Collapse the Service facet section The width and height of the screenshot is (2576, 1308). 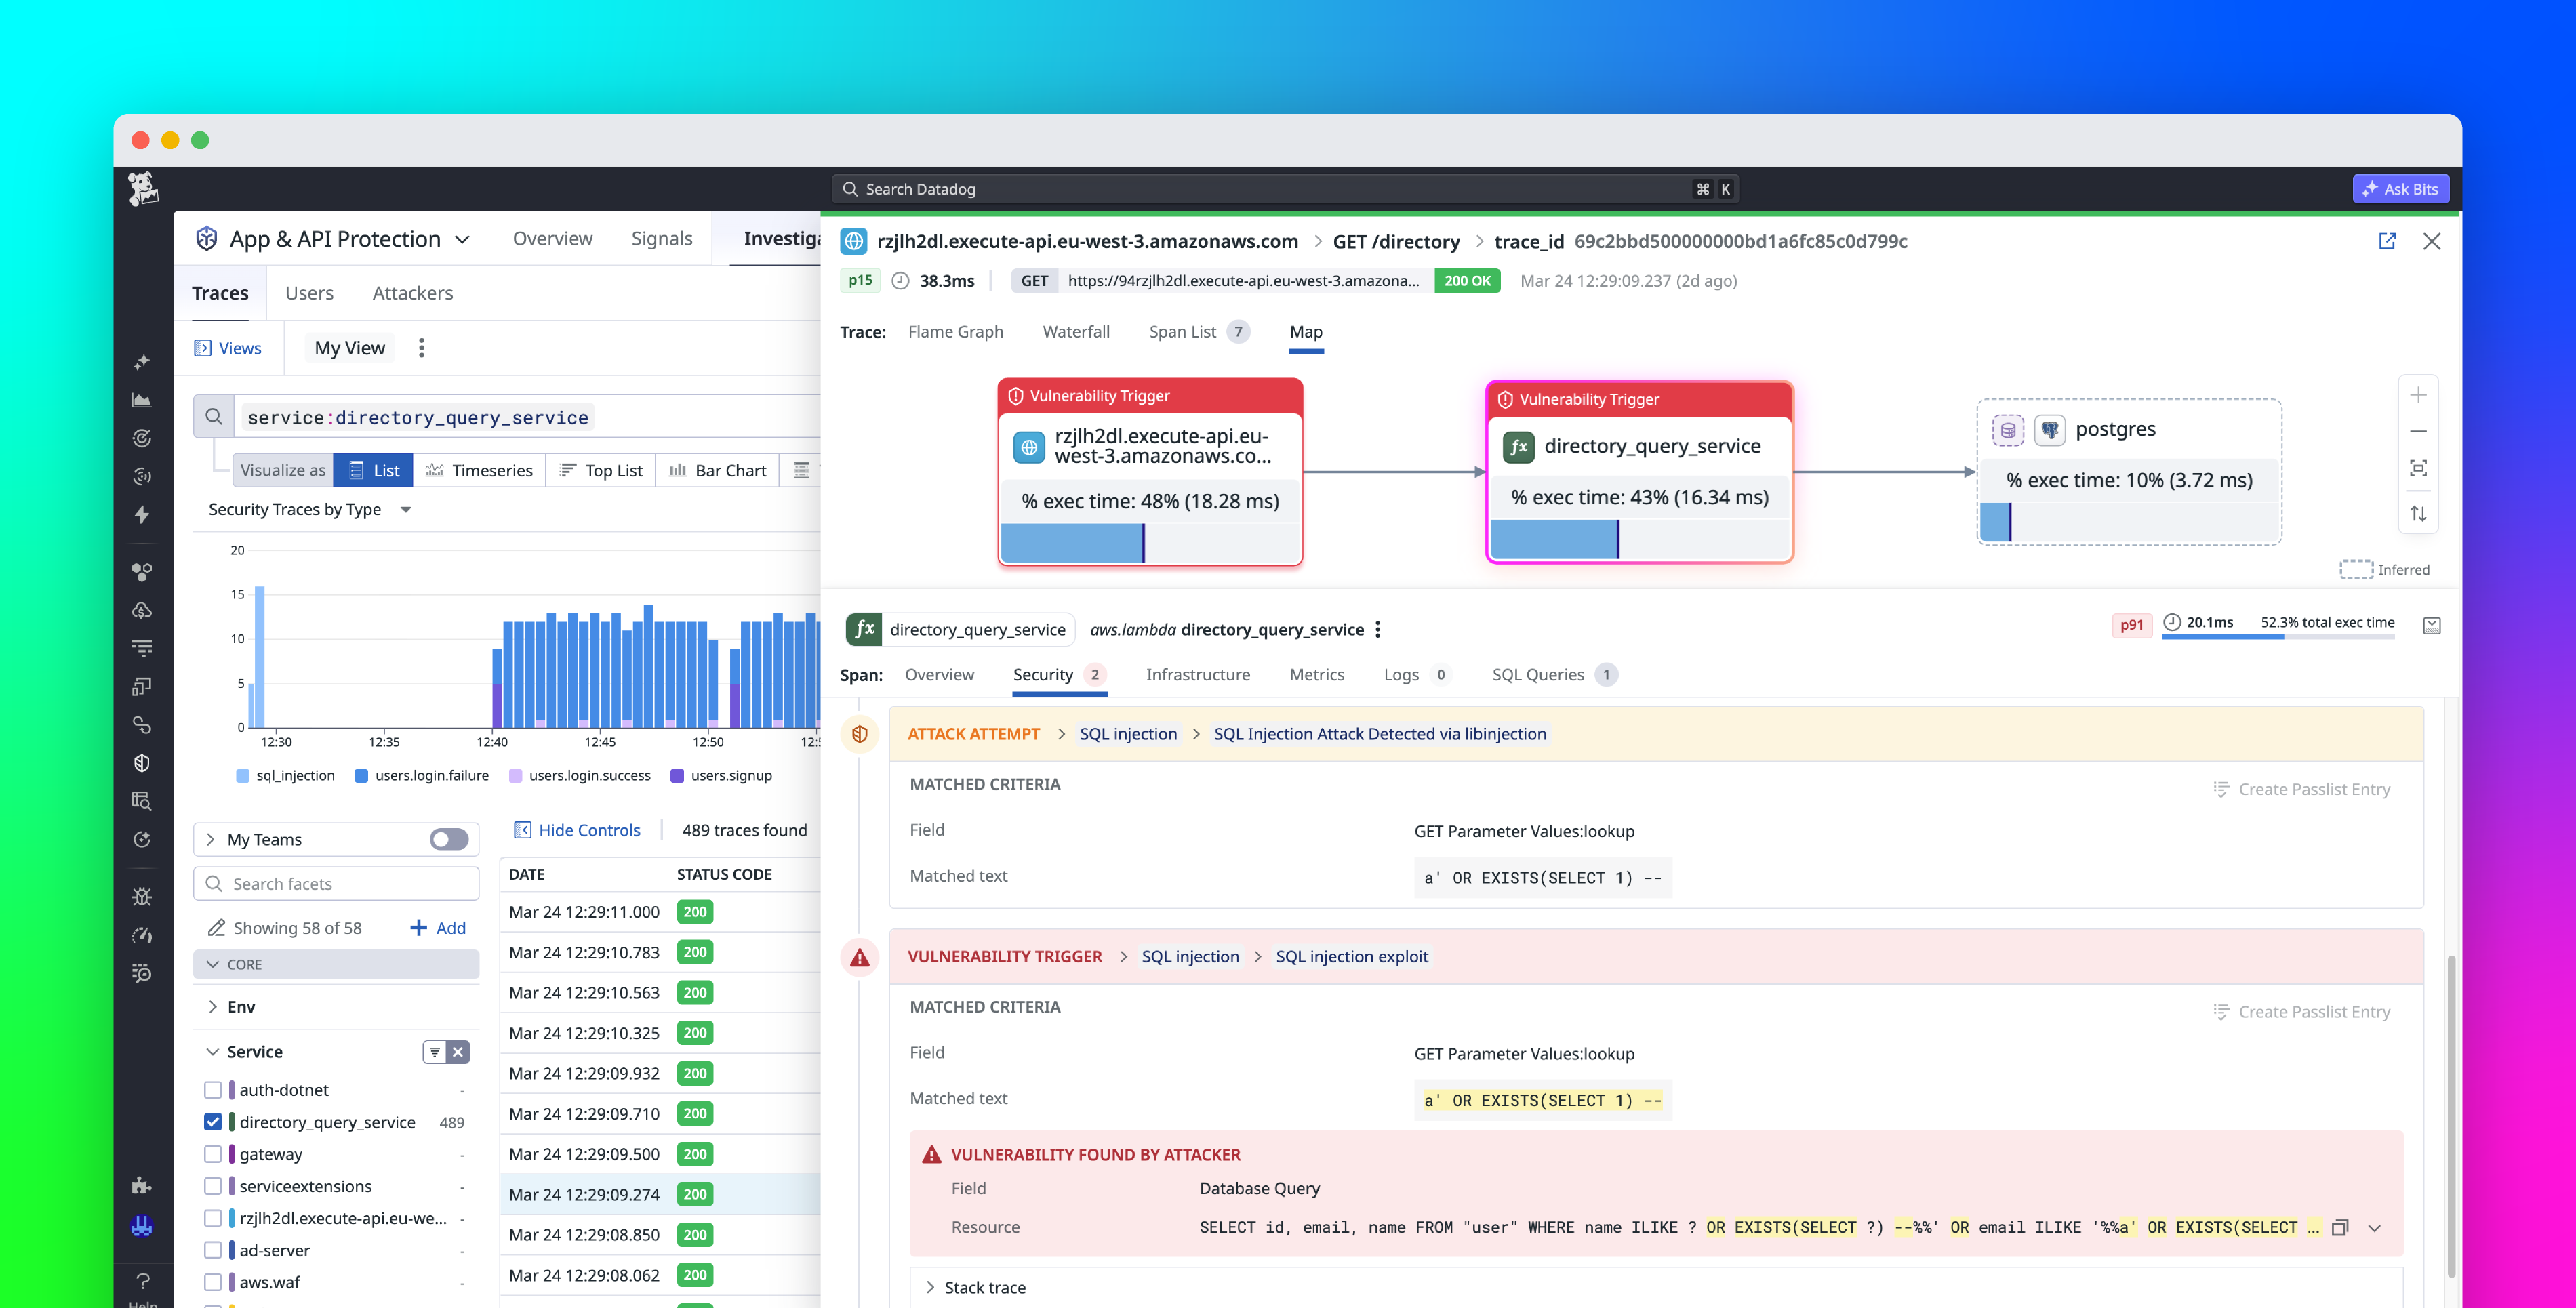point(213,1051)
